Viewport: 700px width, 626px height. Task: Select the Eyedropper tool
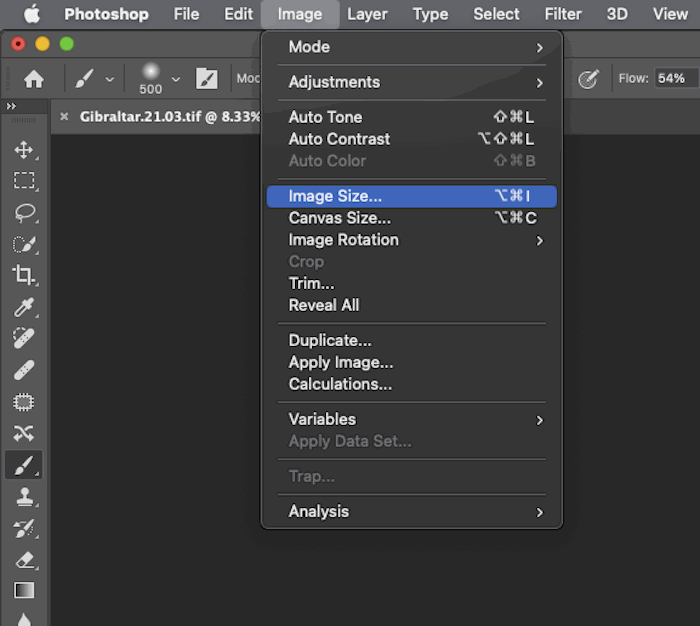pyautogui.click(x=24, y=307)
